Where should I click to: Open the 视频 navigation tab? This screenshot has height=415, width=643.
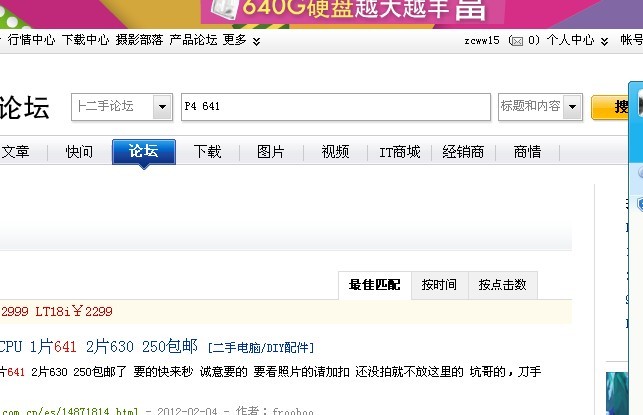point(335,152)
